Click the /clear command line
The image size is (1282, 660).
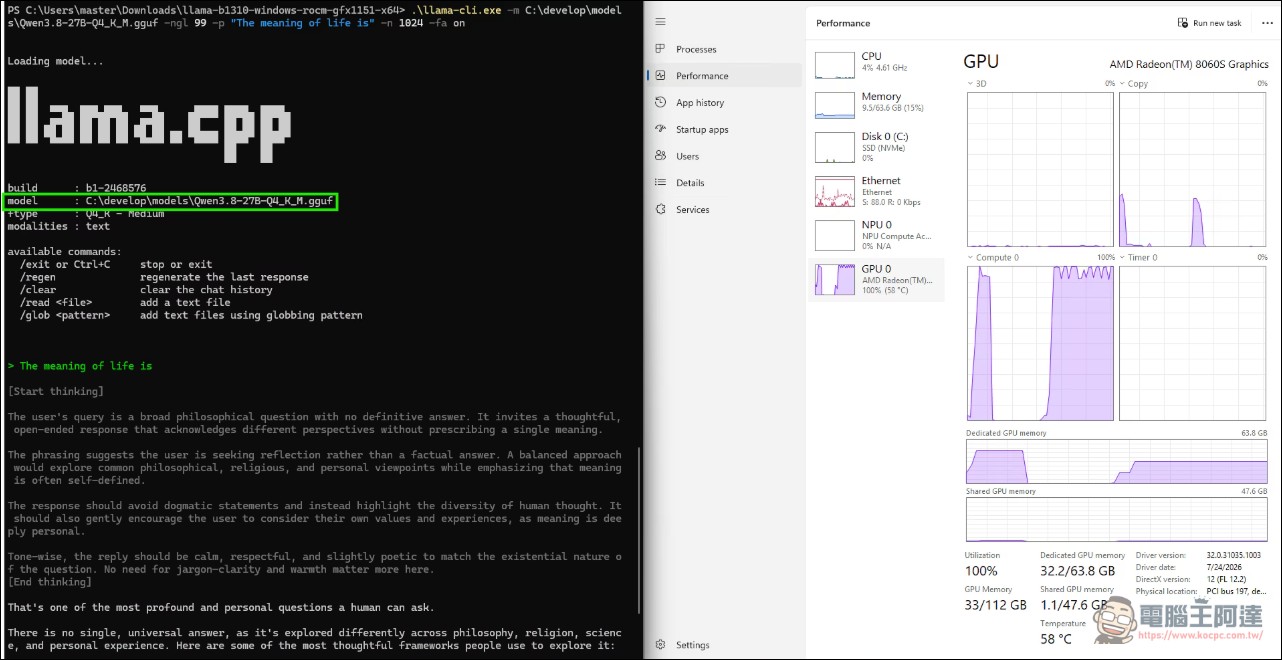(x=146, y=290)
